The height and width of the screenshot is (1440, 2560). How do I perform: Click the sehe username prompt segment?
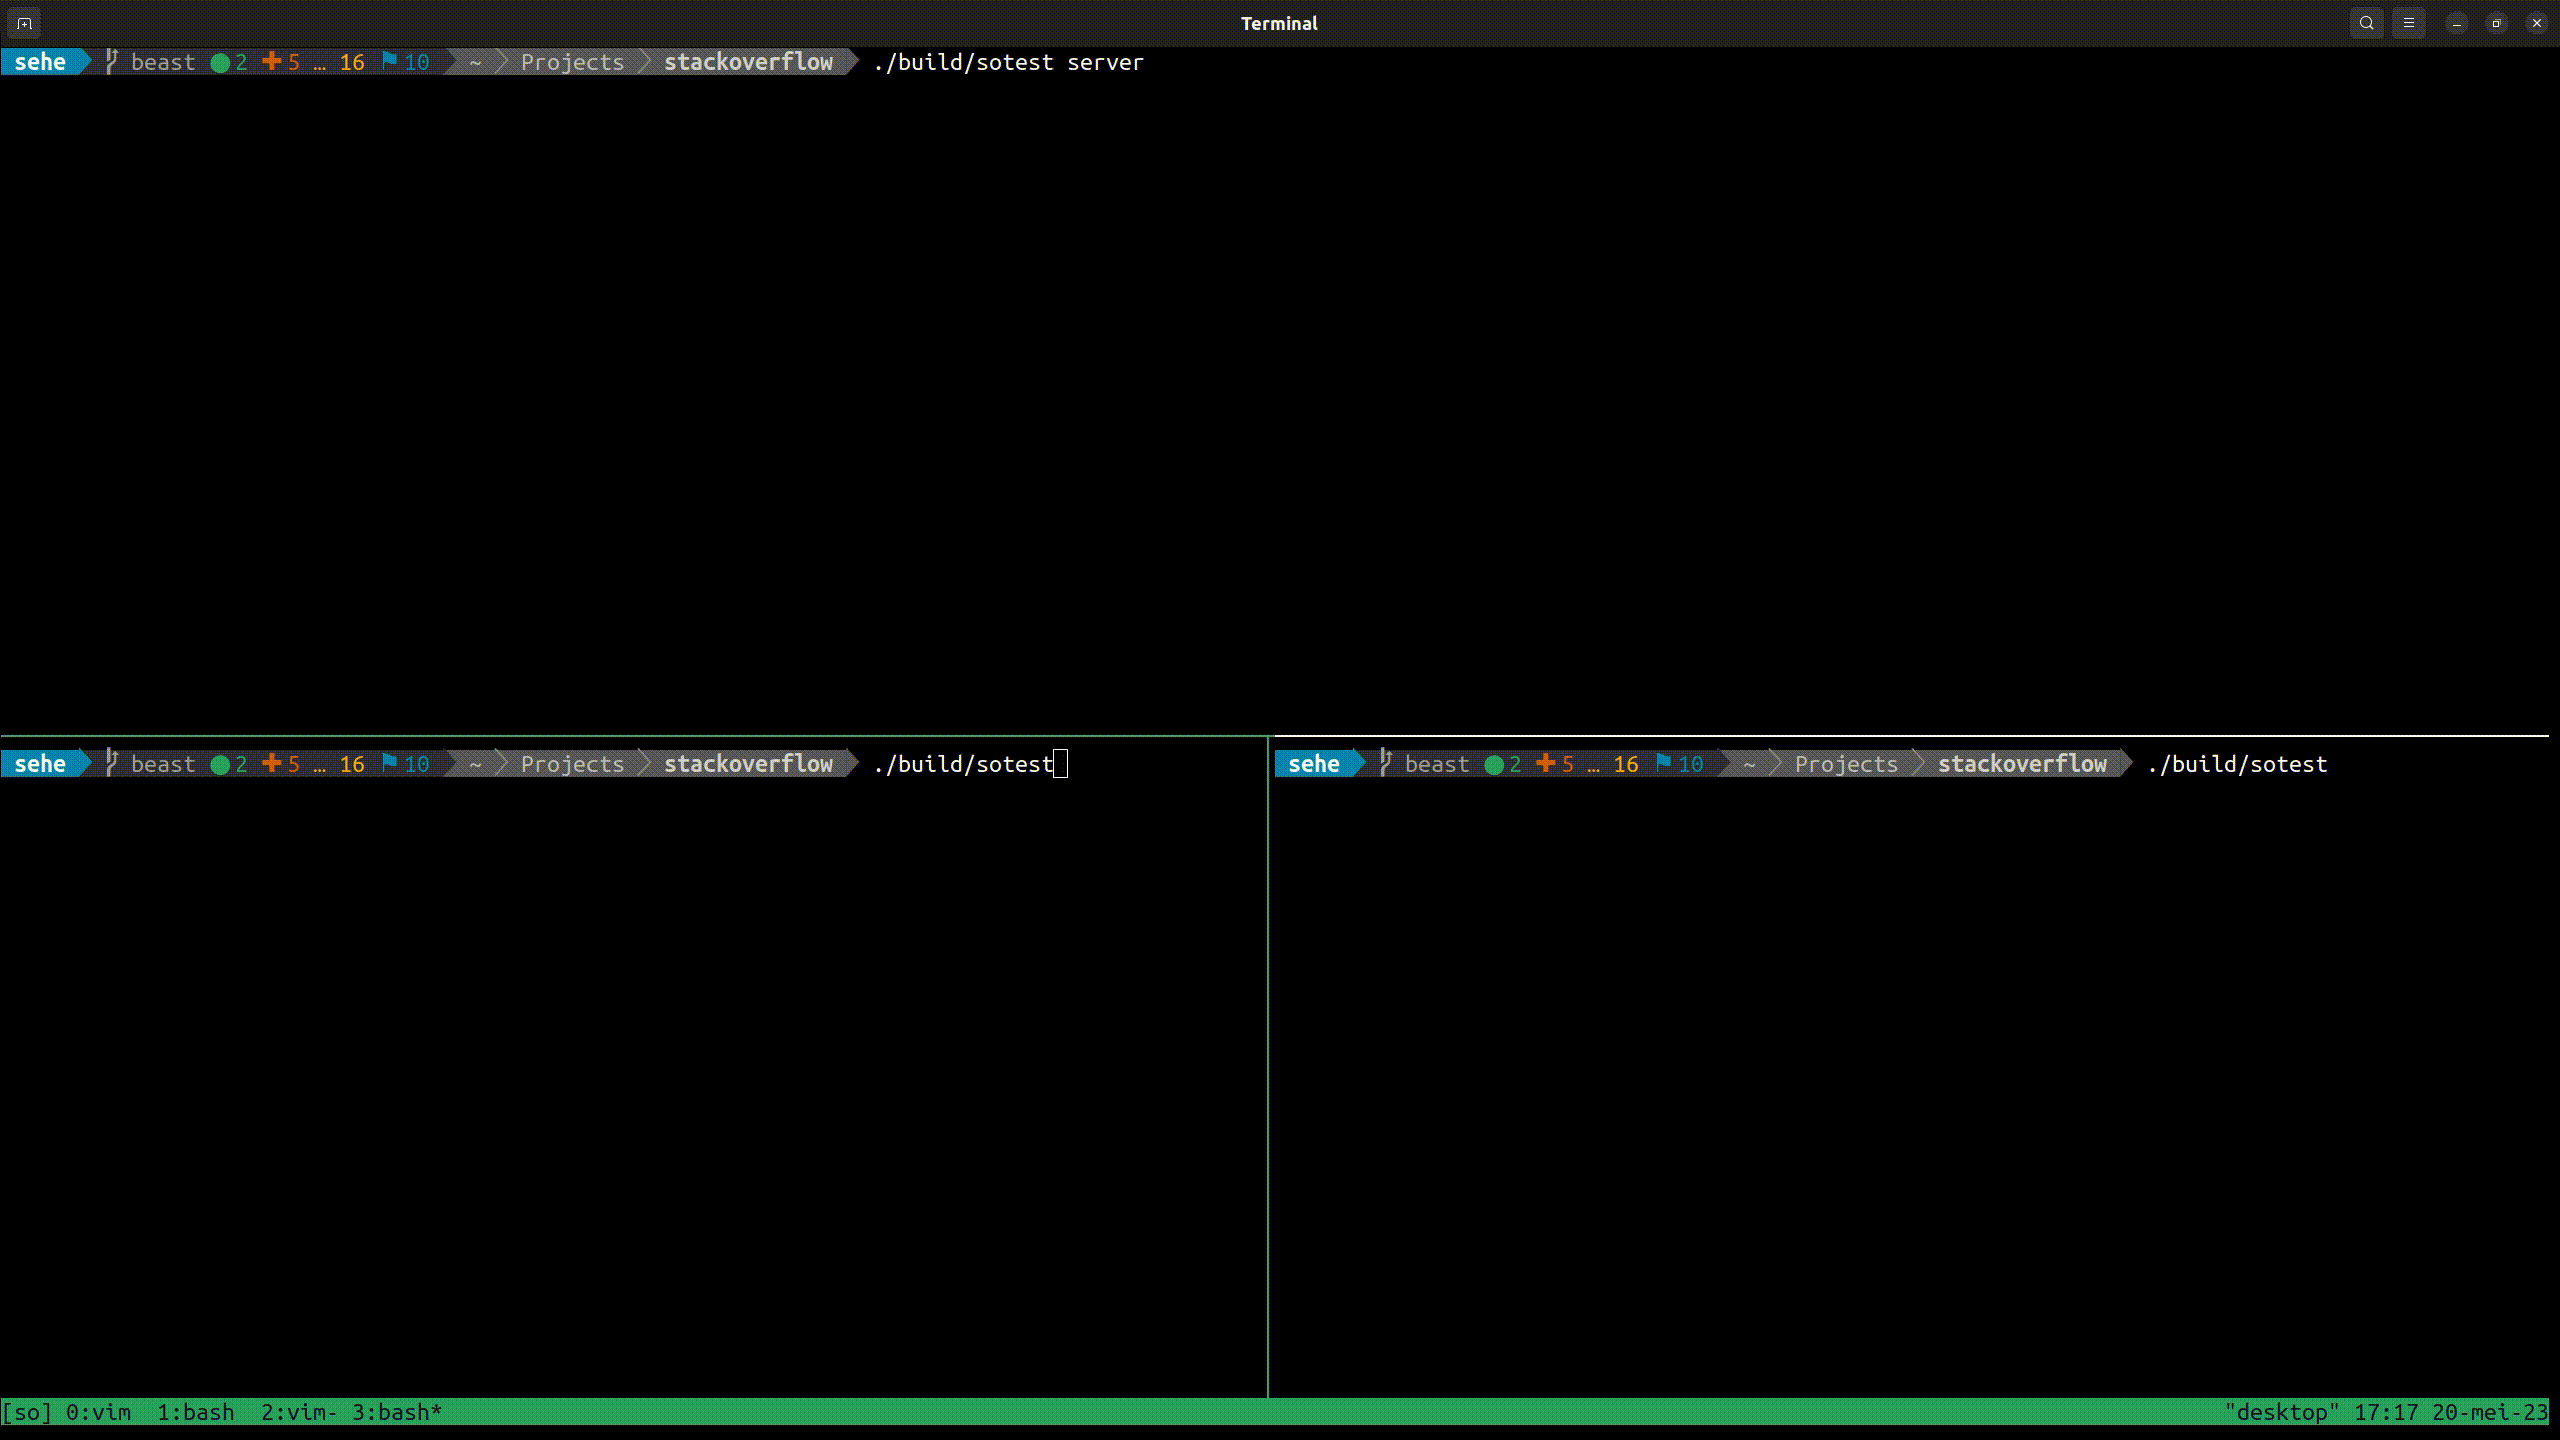point(40,62)
